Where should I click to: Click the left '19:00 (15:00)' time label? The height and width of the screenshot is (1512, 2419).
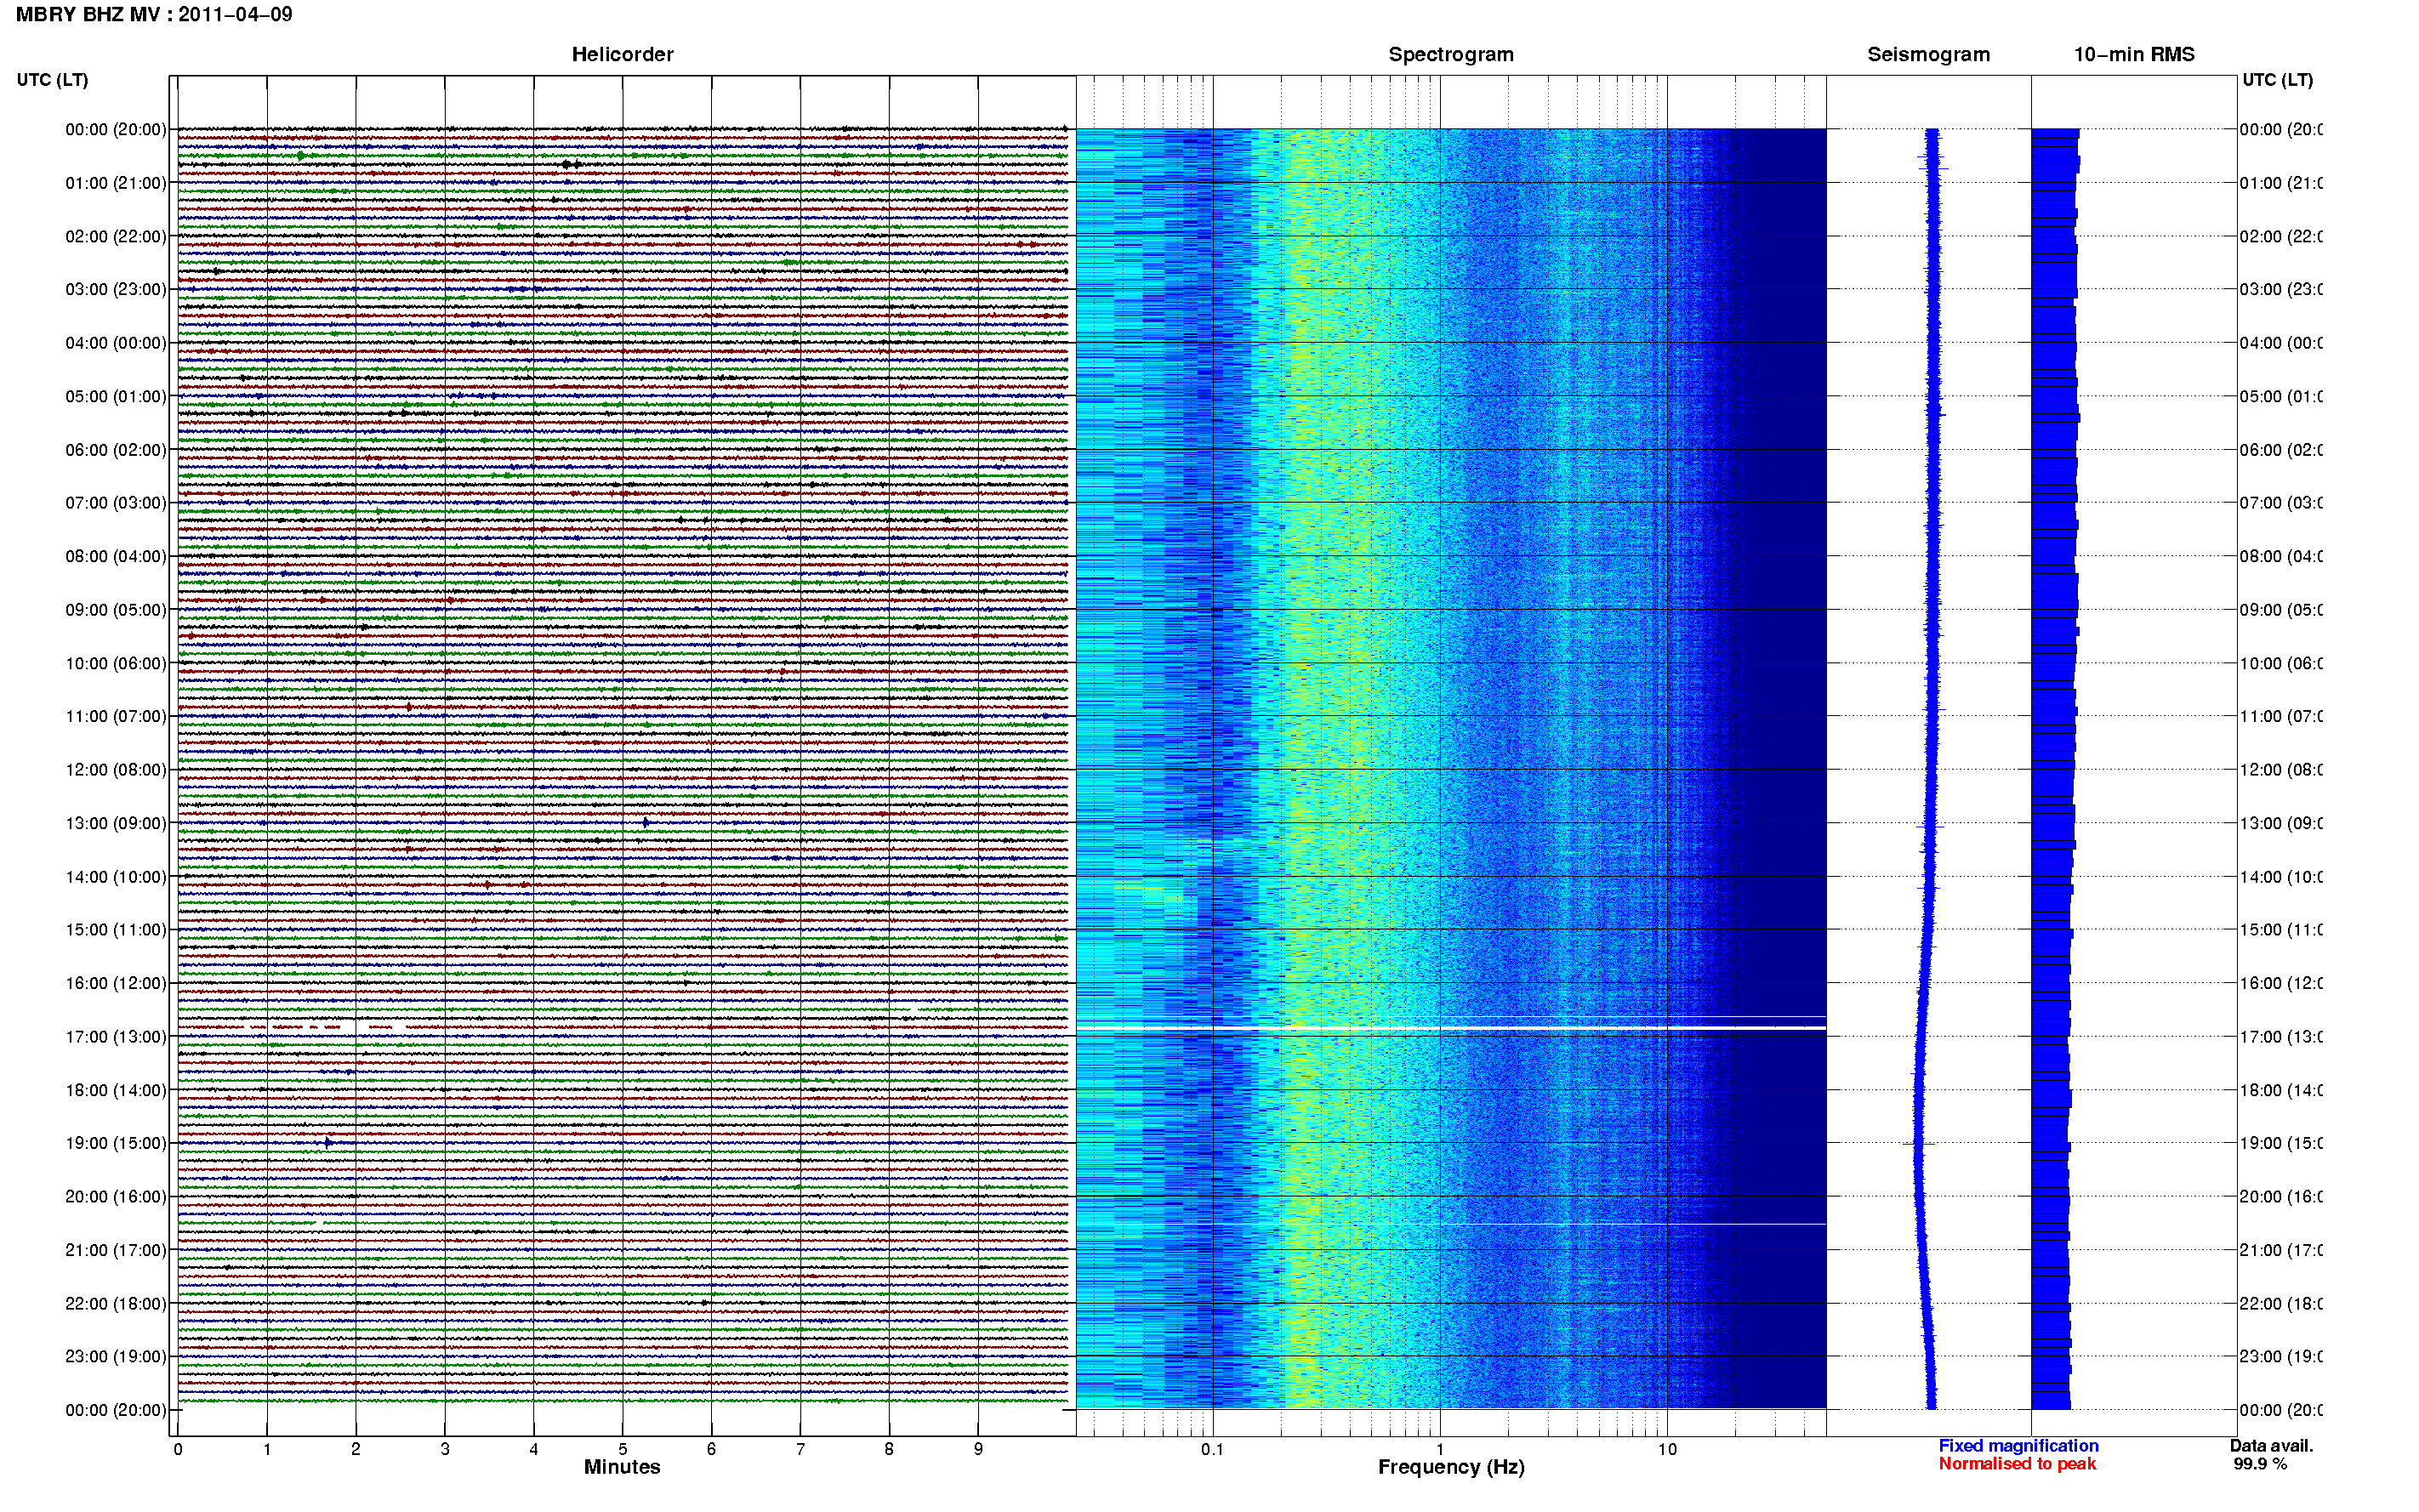(116, 1144)
